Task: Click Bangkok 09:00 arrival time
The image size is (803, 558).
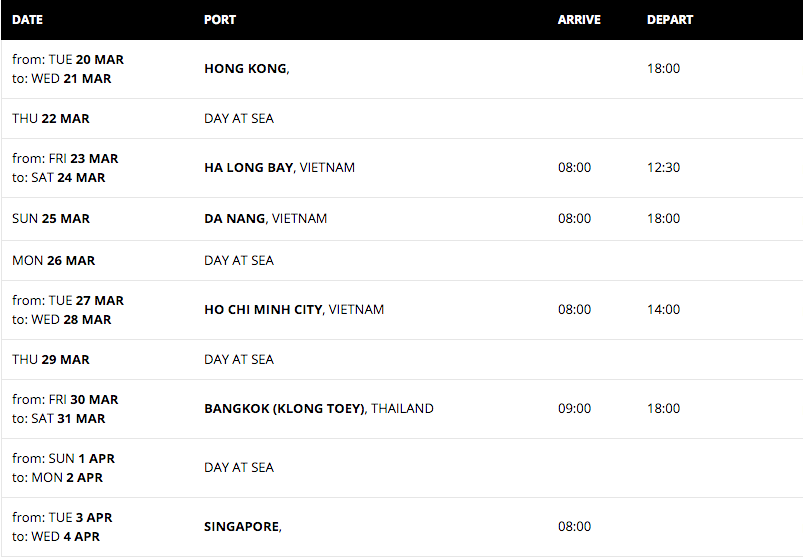Action: point(574,409)
